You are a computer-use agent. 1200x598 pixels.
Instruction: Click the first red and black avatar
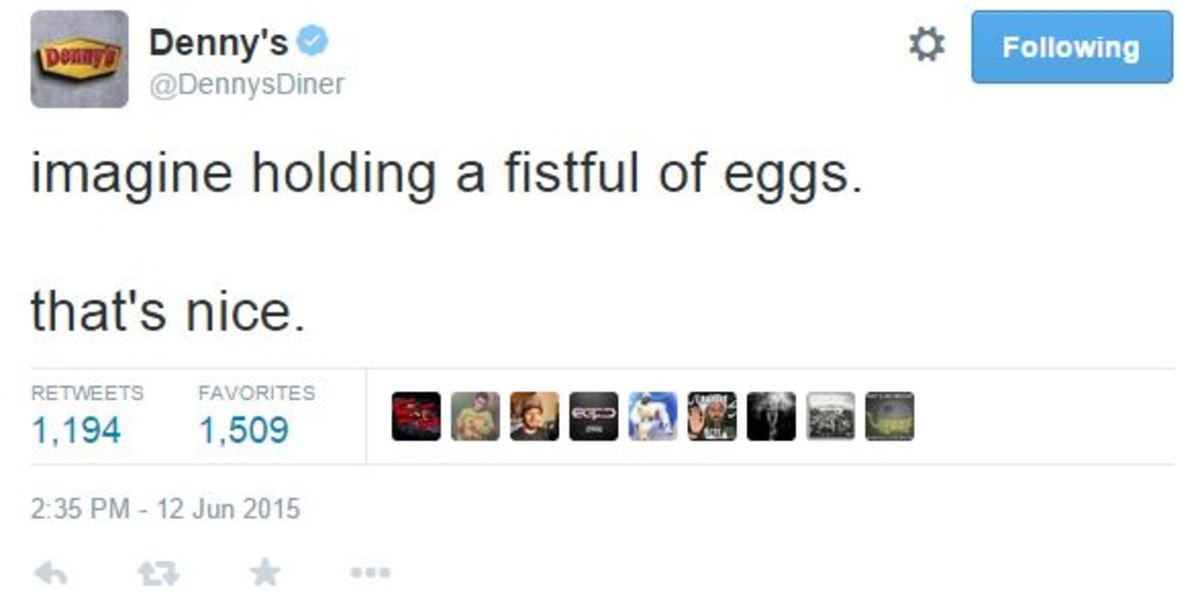416,416
